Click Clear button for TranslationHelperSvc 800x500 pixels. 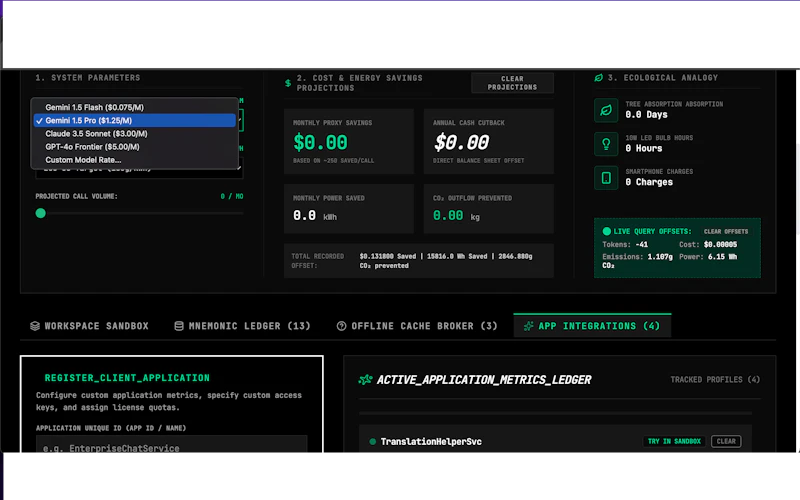[726, 441]
